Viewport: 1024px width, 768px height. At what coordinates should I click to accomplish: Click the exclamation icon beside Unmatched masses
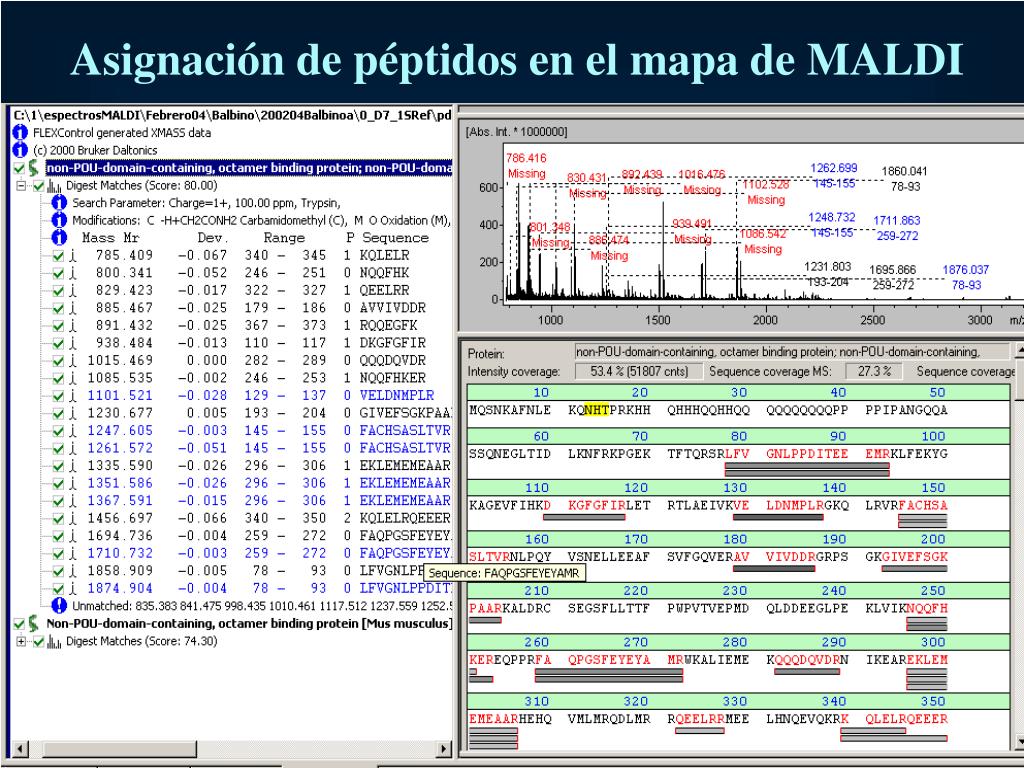tap(59, 606)
